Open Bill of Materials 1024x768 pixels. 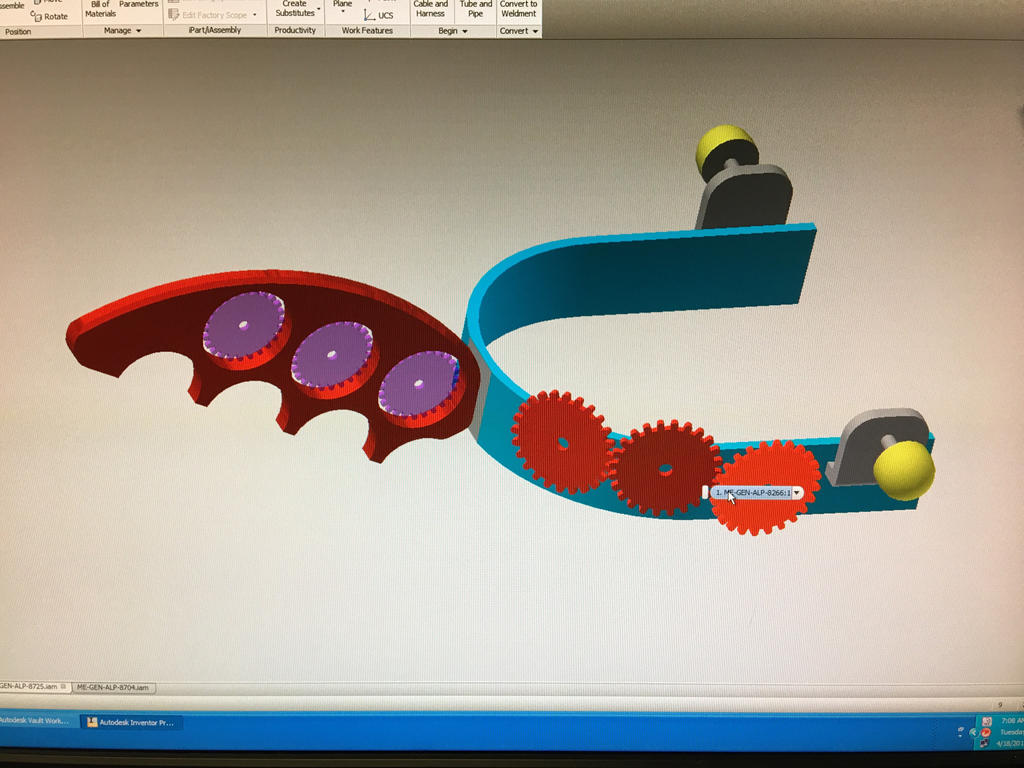tap(101, 8)
